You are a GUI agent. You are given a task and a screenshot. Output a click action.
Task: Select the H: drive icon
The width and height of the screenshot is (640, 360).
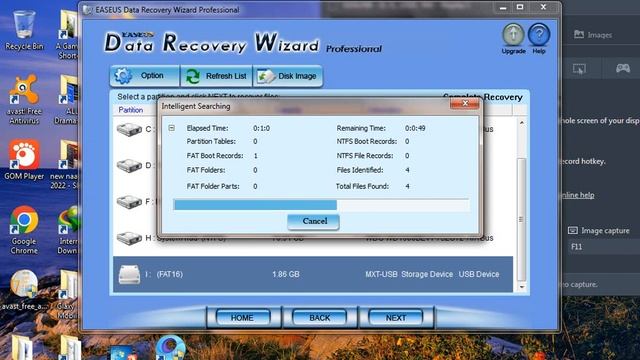click(x=129, y=238)
